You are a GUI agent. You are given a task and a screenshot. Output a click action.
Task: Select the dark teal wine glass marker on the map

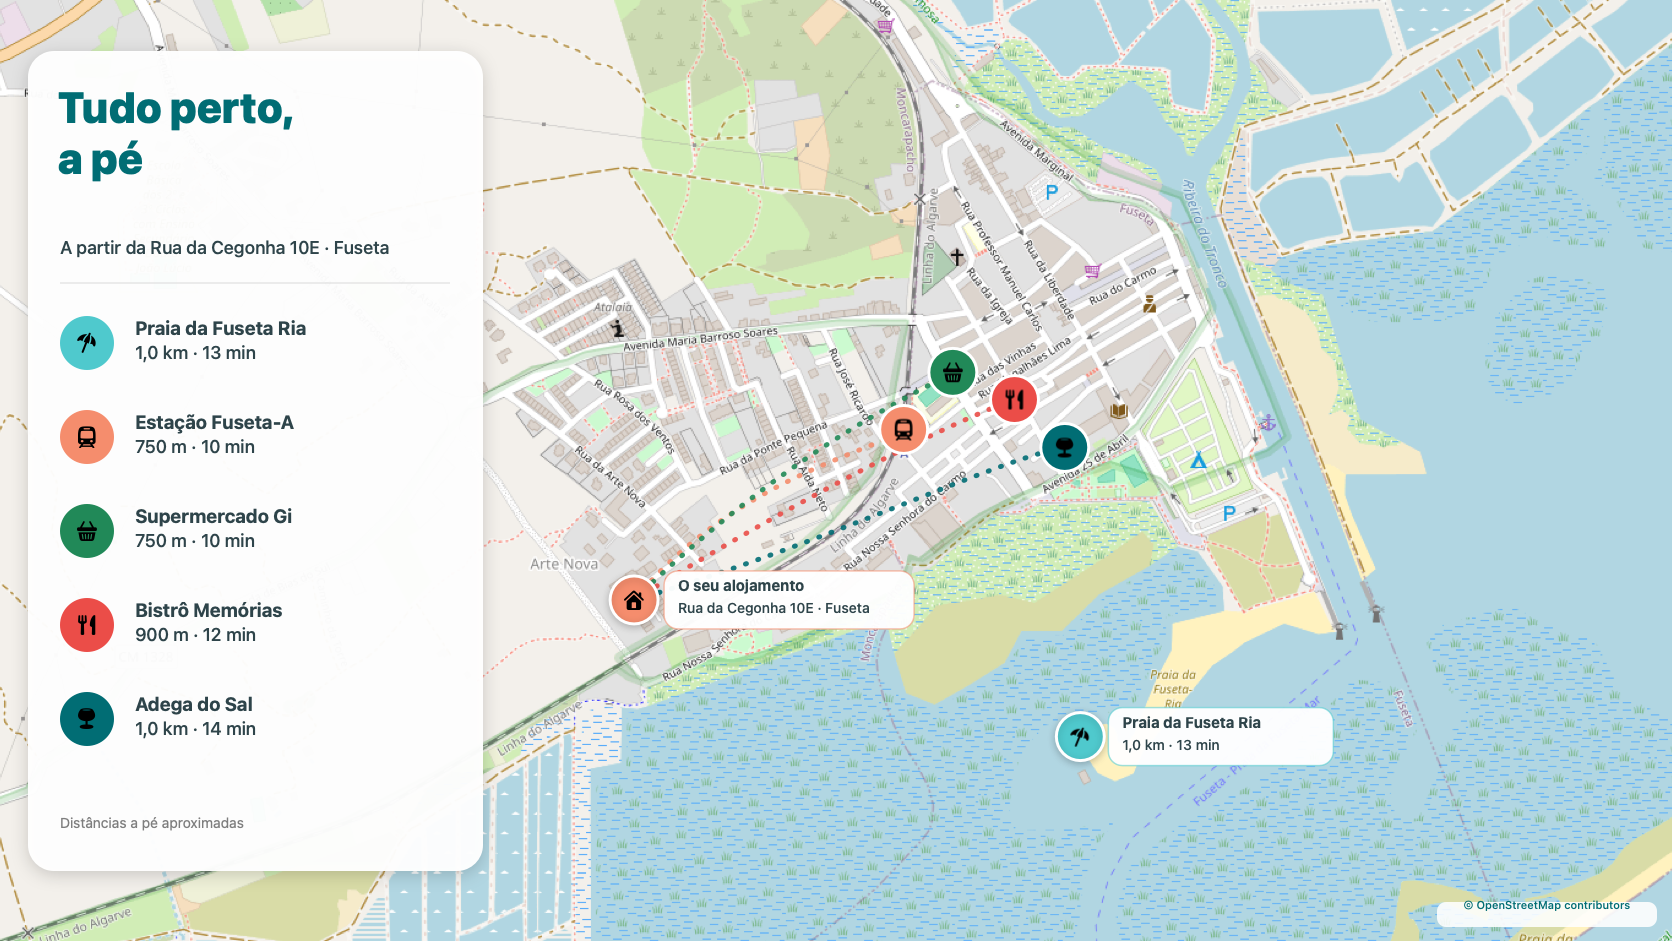(x=1065, y=447)
